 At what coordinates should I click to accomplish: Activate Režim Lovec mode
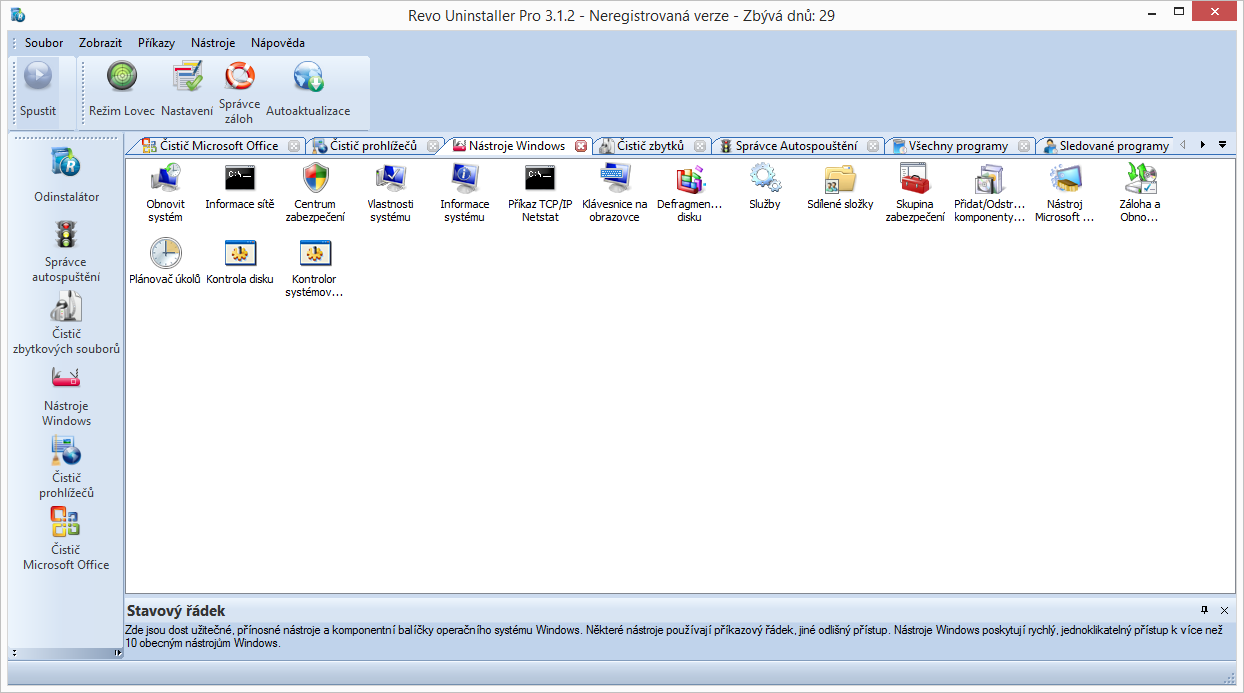[122, 91]
